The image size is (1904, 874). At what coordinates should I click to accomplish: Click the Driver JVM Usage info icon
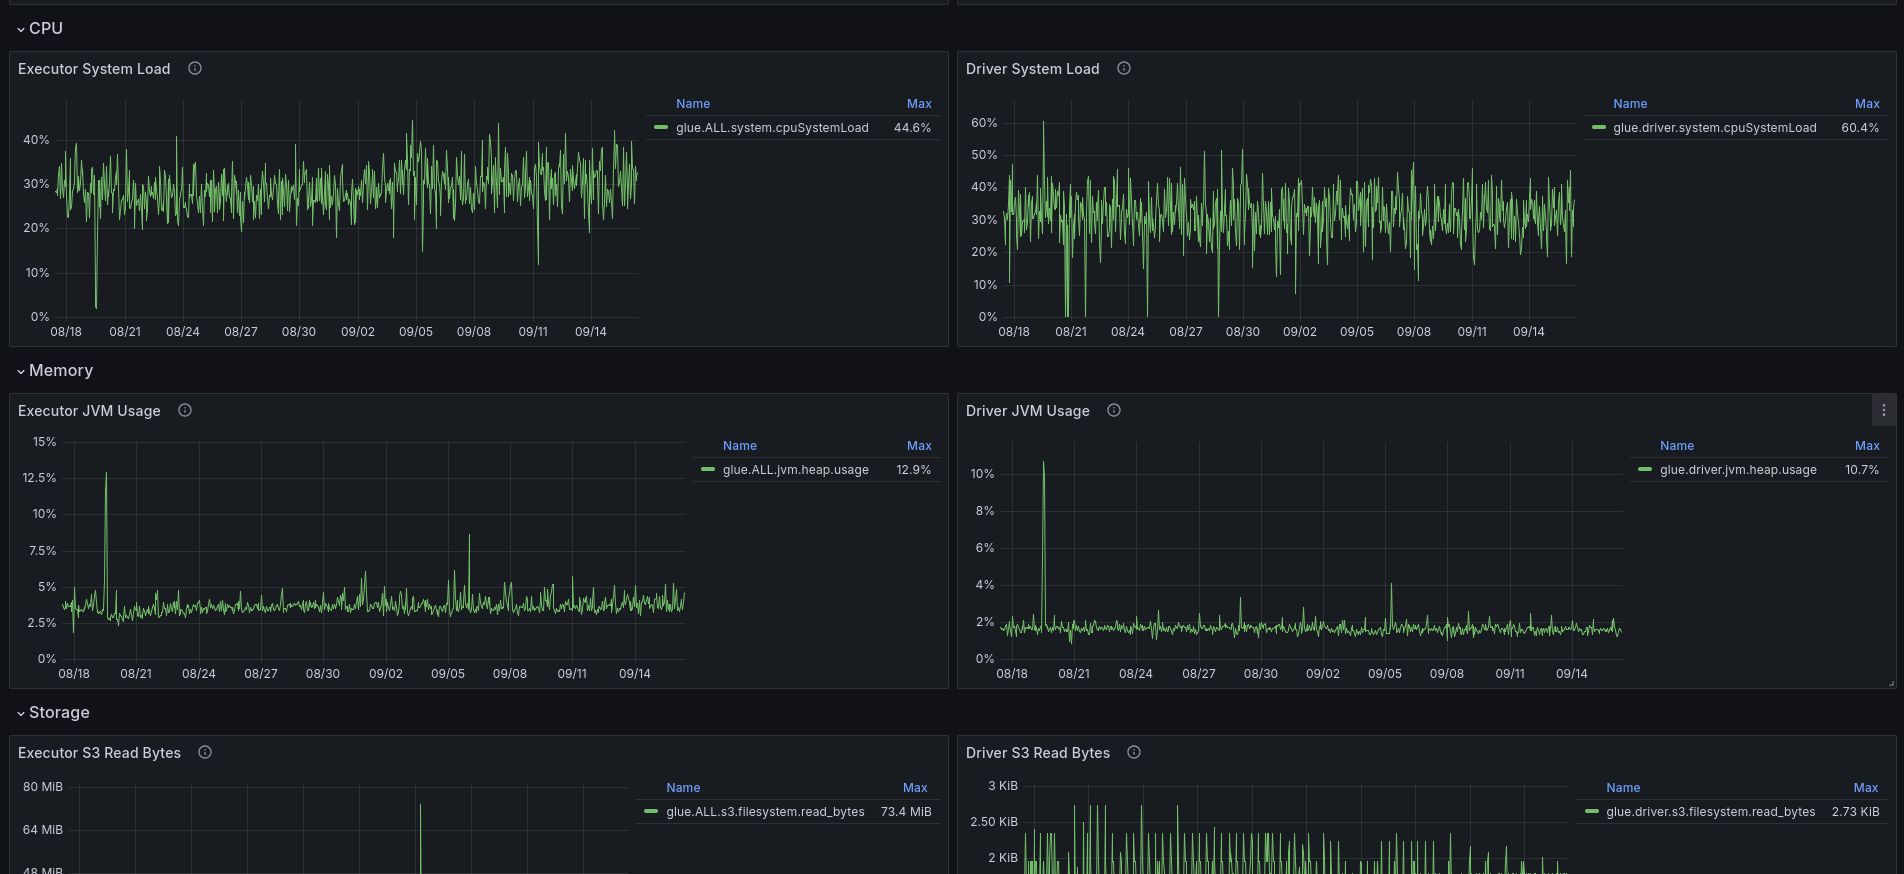(1114, 411)
